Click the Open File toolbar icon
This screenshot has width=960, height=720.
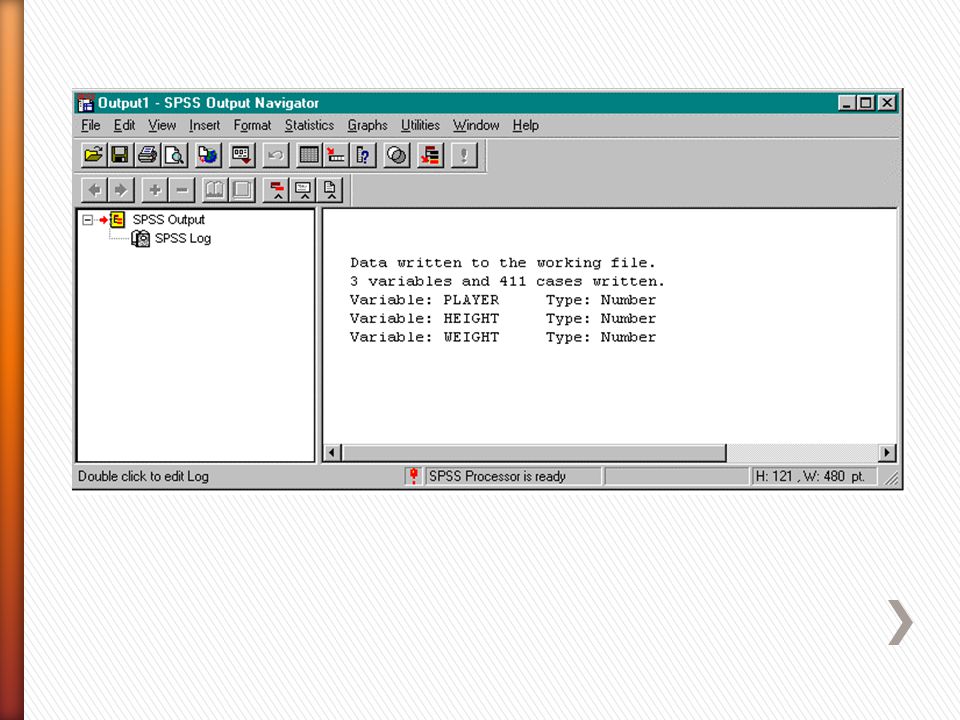(94, 155)
